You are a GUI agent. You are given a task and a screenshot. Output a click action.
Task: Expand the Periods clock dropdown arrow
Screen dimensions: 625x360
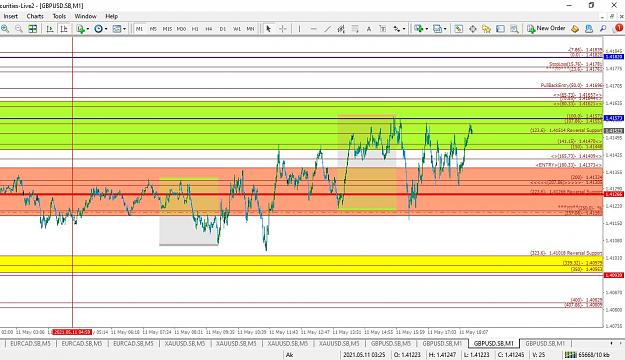tap(106, 29)
